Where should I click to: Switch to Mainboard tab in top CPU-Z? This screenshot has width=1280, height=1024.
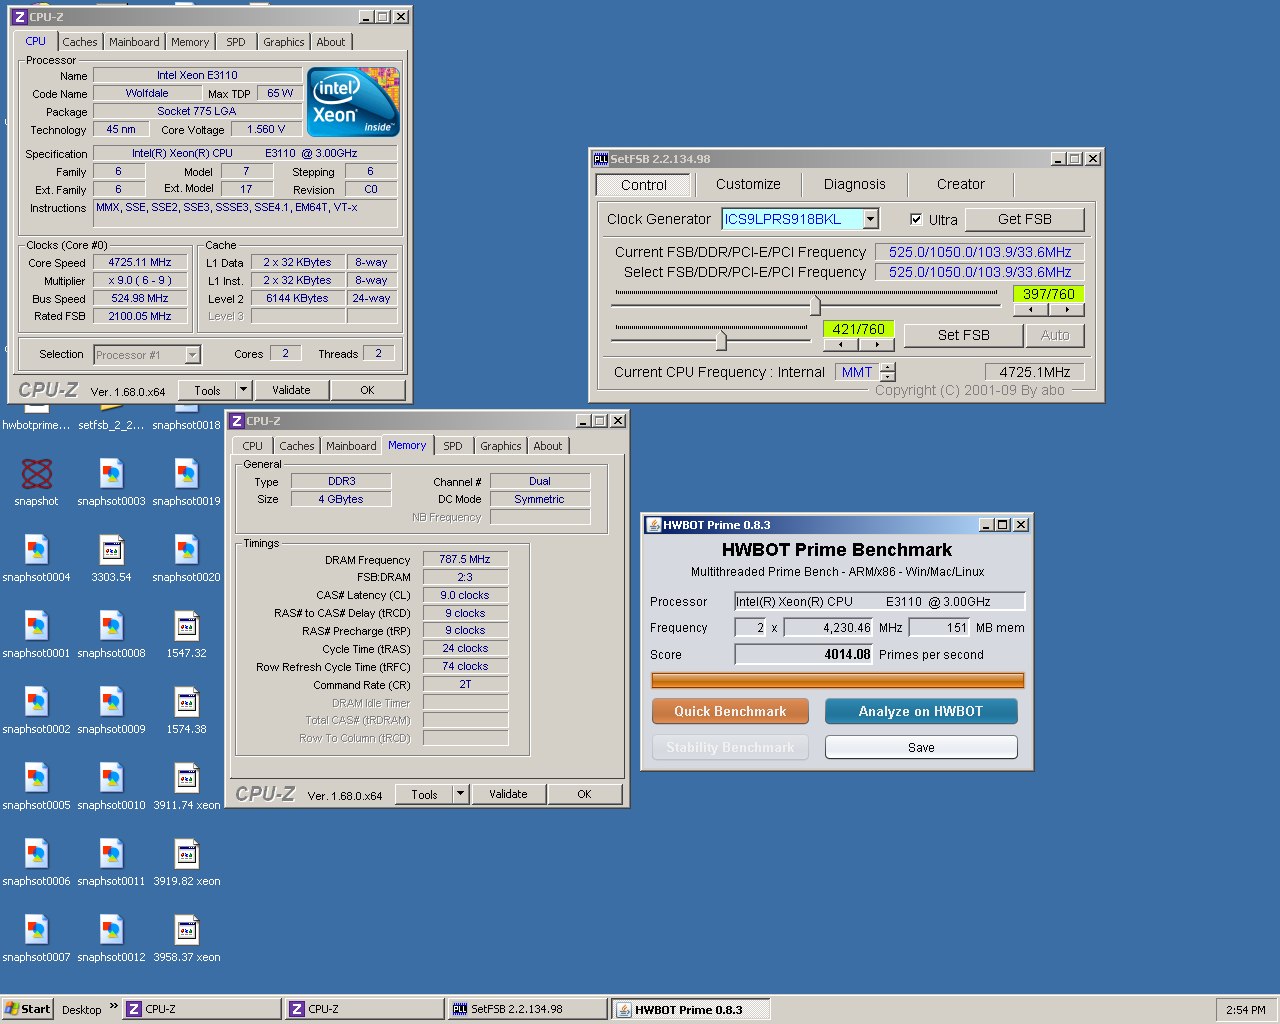(x=134, y=42)
